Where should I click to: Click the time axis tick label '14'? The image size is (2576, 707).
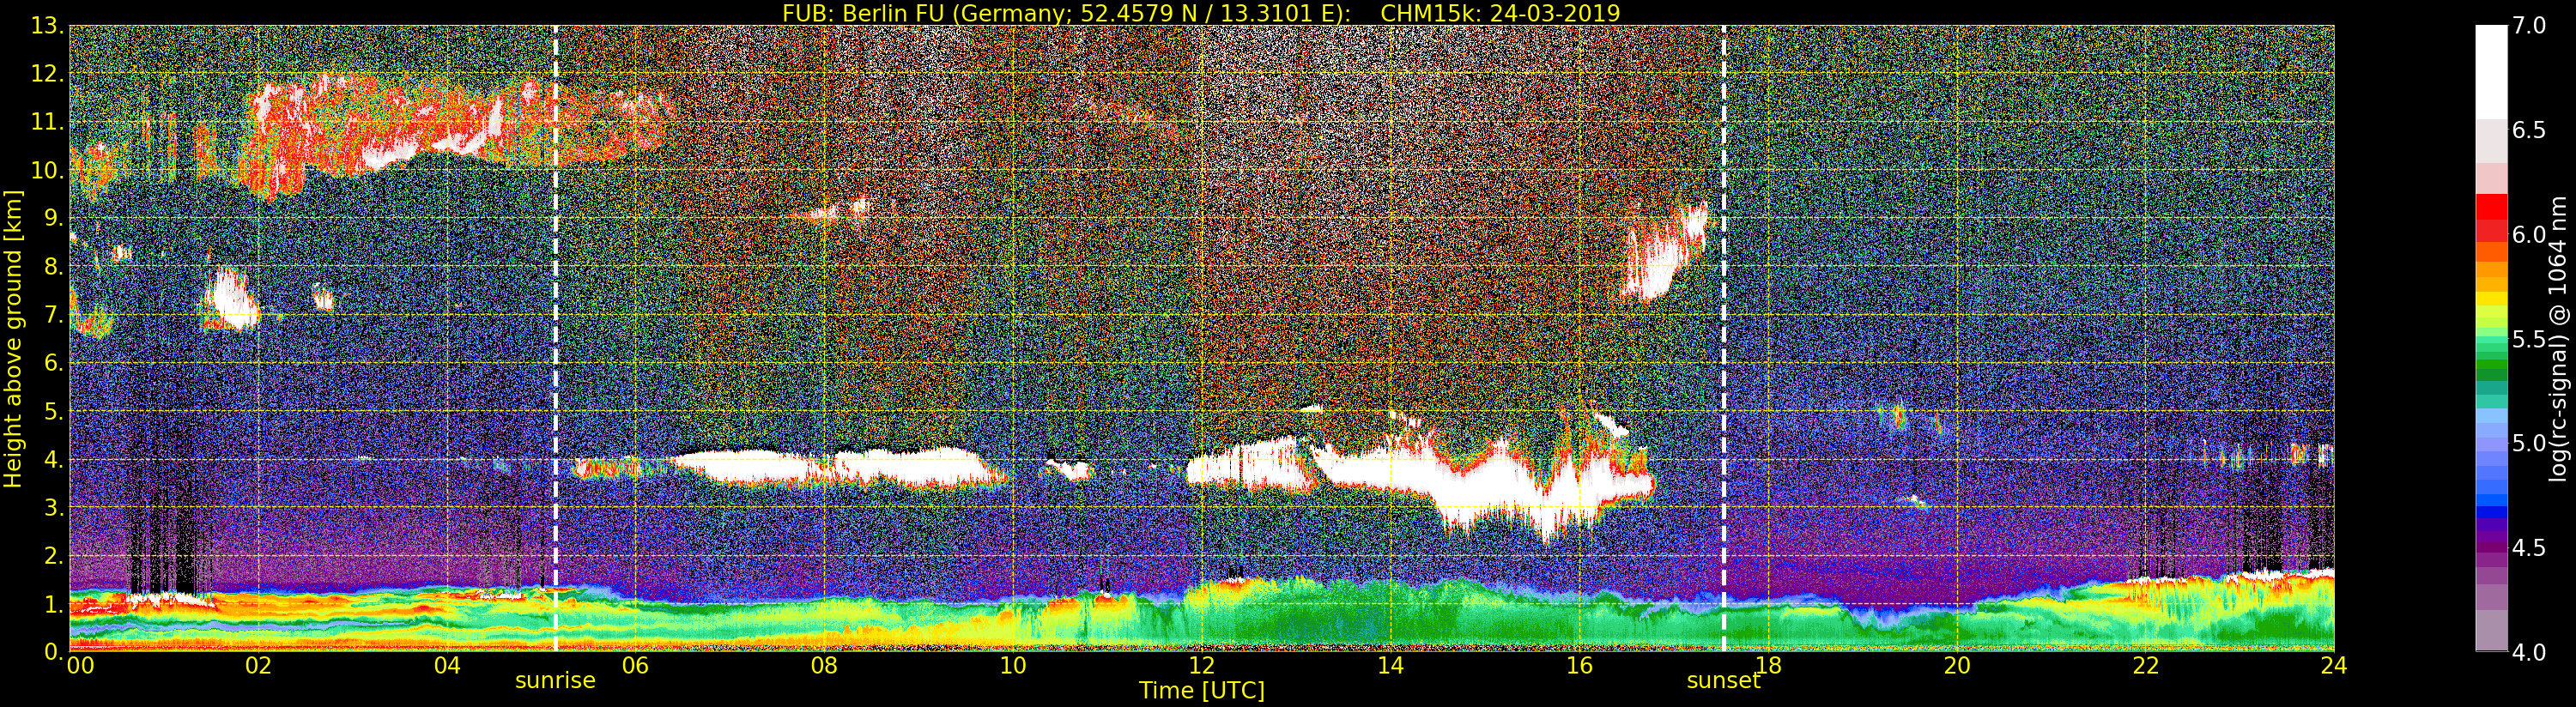1390,665
